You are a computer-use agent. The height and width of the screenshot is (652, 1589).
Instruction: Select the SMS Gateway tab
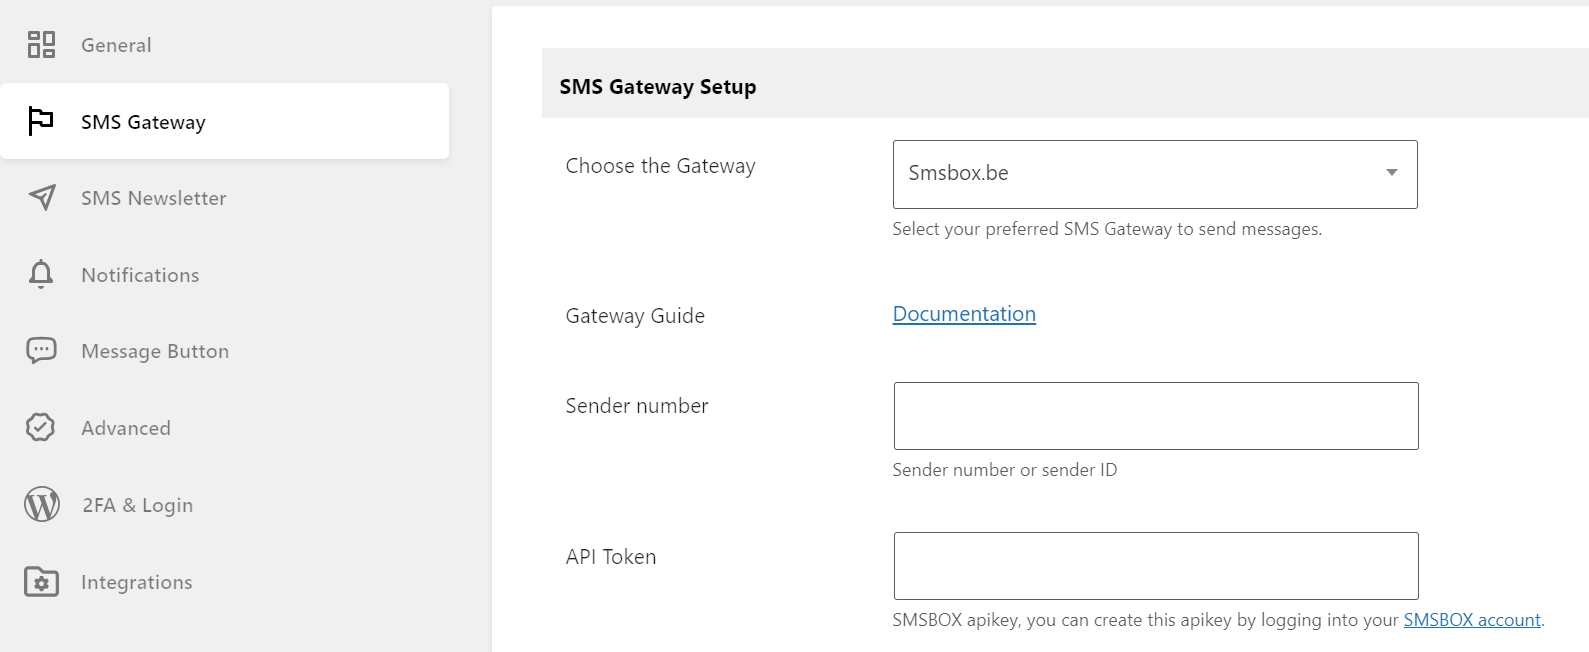pos(225,121)
